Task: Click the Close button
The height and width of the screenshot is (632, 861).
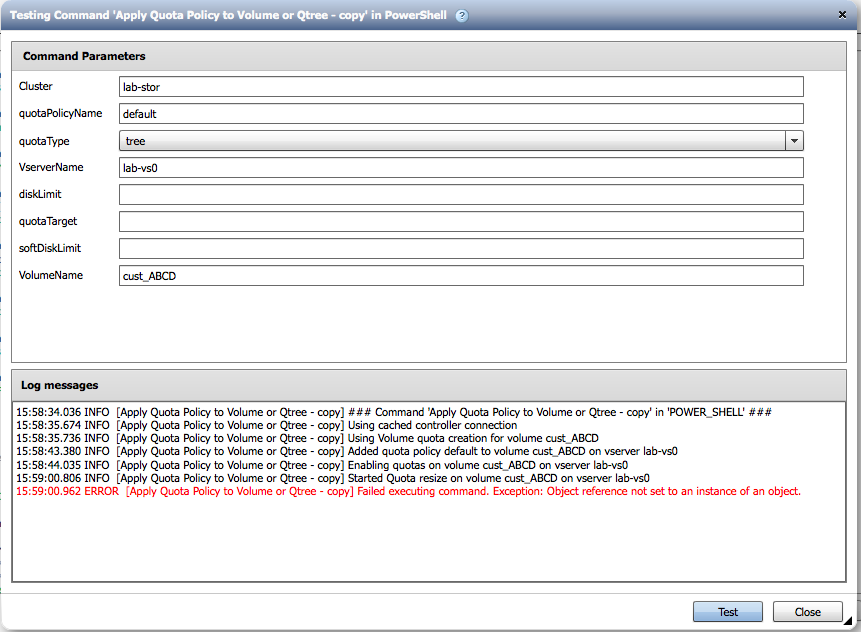Action: tap(807, 612)
